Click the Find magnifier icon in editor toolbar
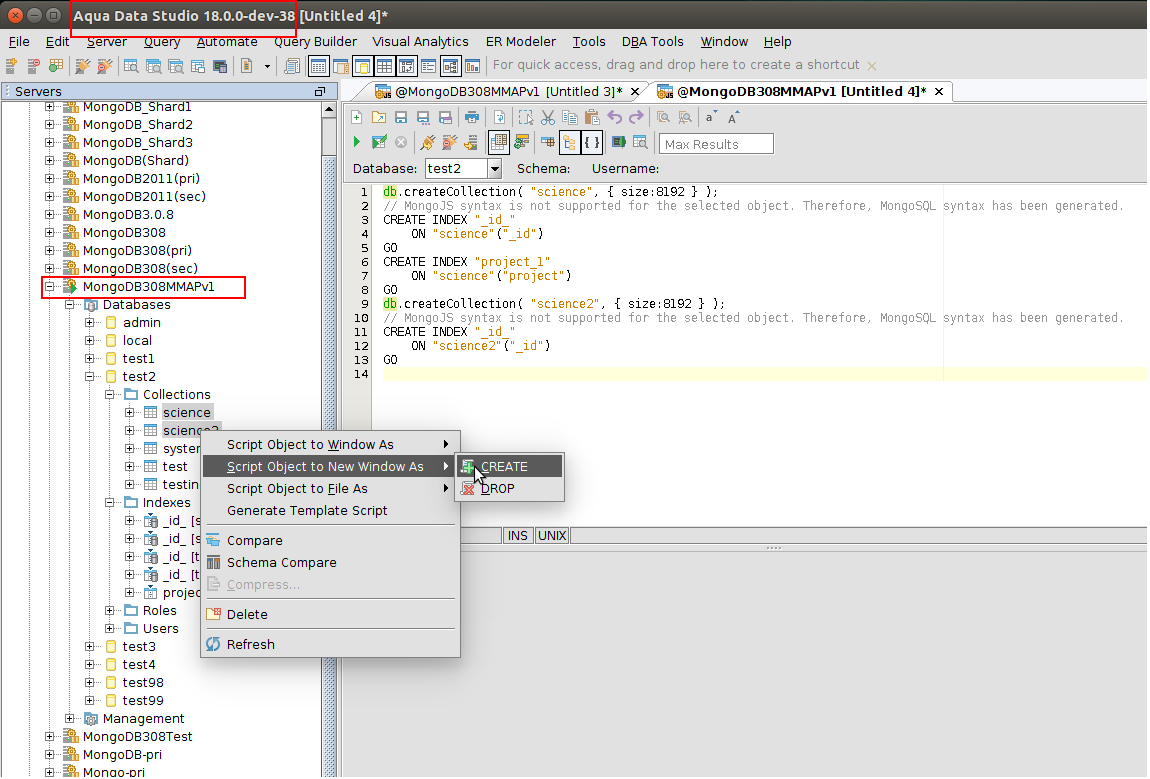This screenshot has height=779, width=1150. point(663,117)
